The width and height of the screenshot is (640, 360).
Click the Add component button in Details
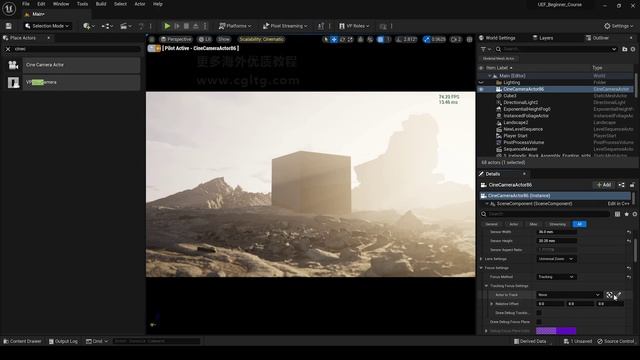[x=604, y=185]
